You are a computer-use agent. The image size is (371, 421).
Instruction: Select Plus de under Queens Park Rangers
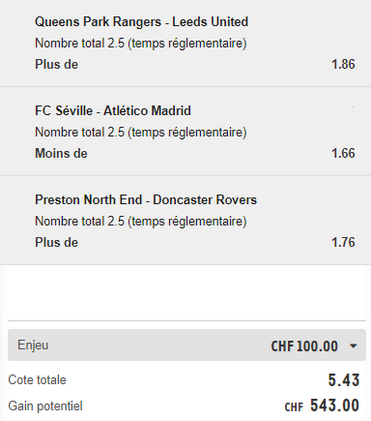tap(56, 64)
